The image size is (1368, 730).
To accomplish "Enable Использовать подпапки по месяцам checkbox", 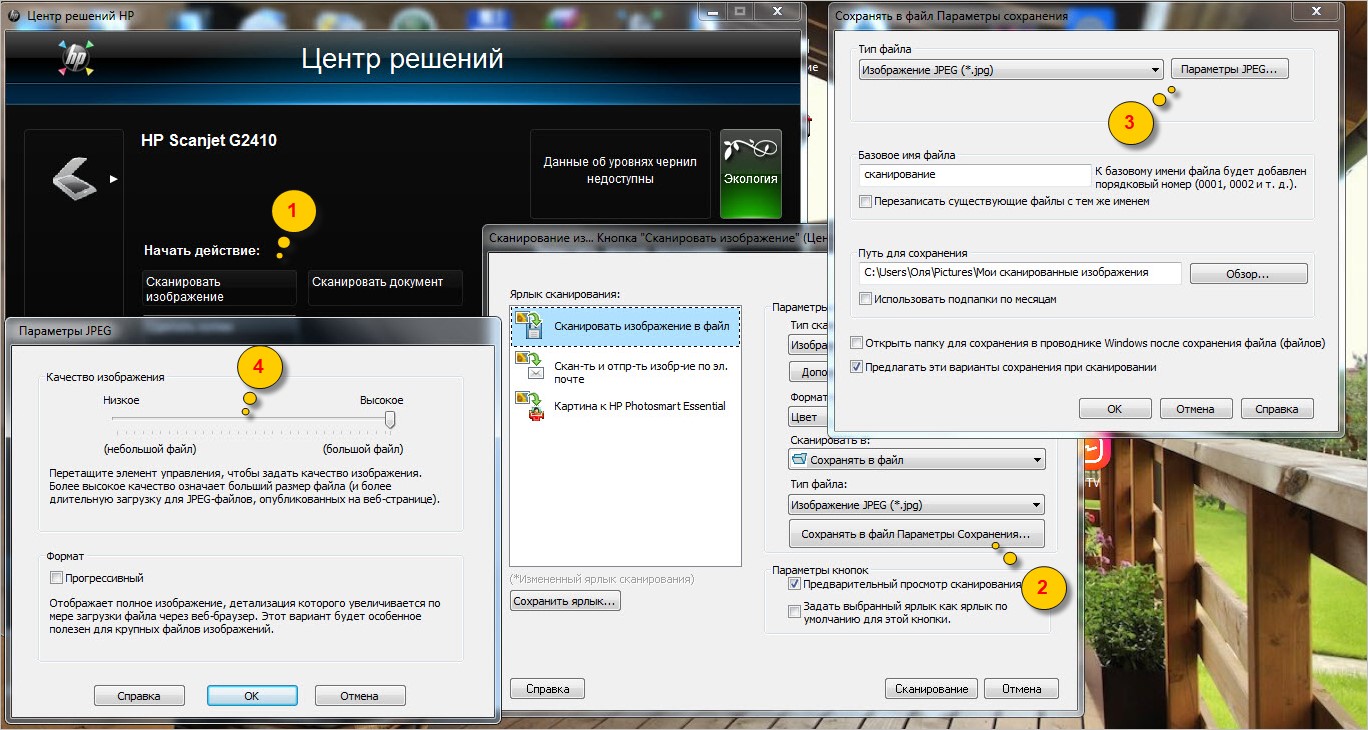I will (x=865, y=299).
